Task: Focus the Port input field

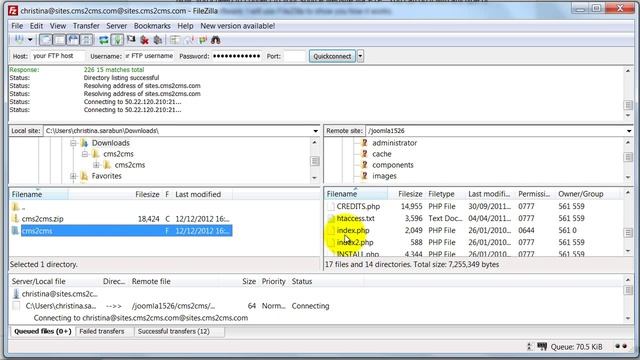Action: pos(294,56)
